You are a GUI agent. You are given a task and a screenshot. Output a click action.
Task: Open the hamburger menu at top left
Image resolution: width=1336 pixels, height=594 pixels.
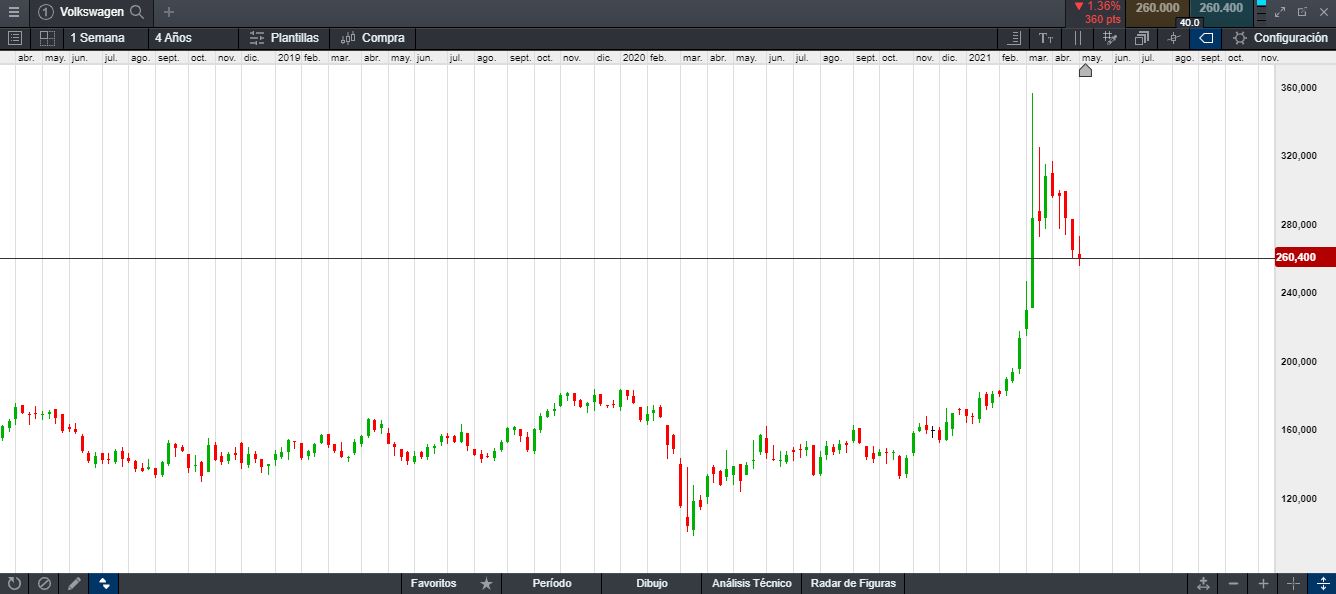[x=14, y=12]
